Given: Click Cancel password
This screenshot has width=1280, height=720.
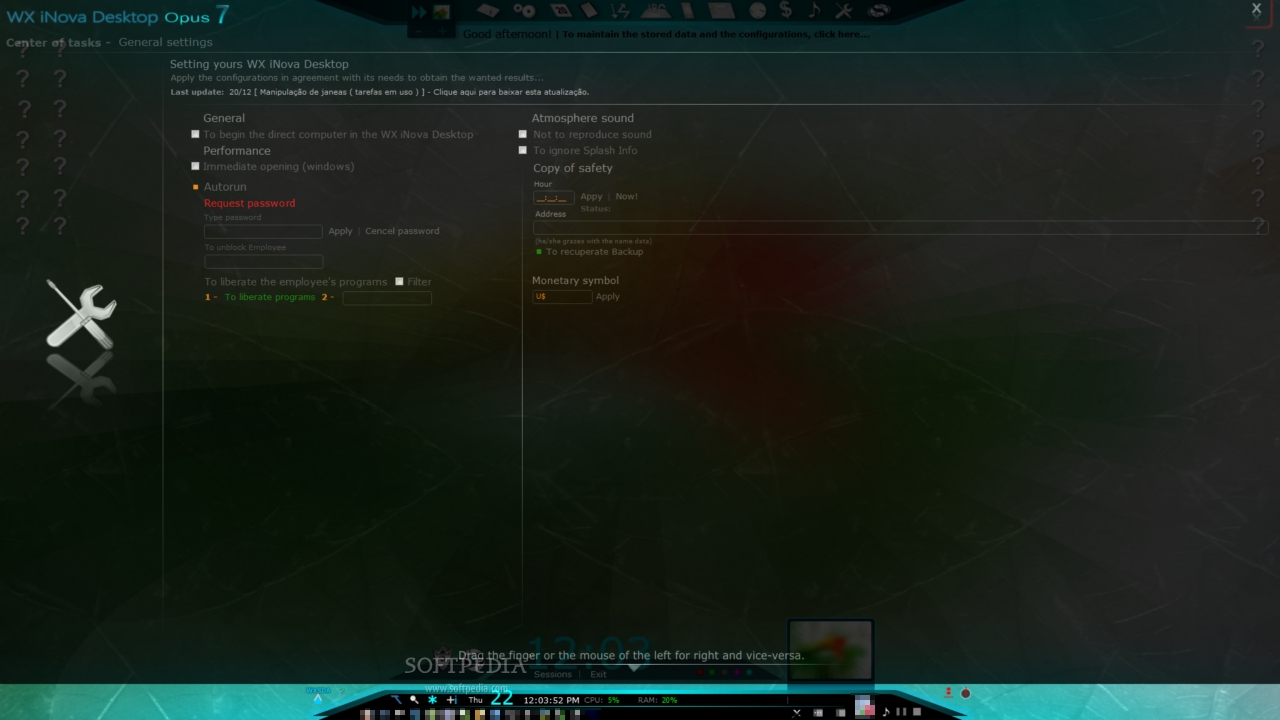Looking at the screenshot, I should pyautogui.click(x=402, y=231).
